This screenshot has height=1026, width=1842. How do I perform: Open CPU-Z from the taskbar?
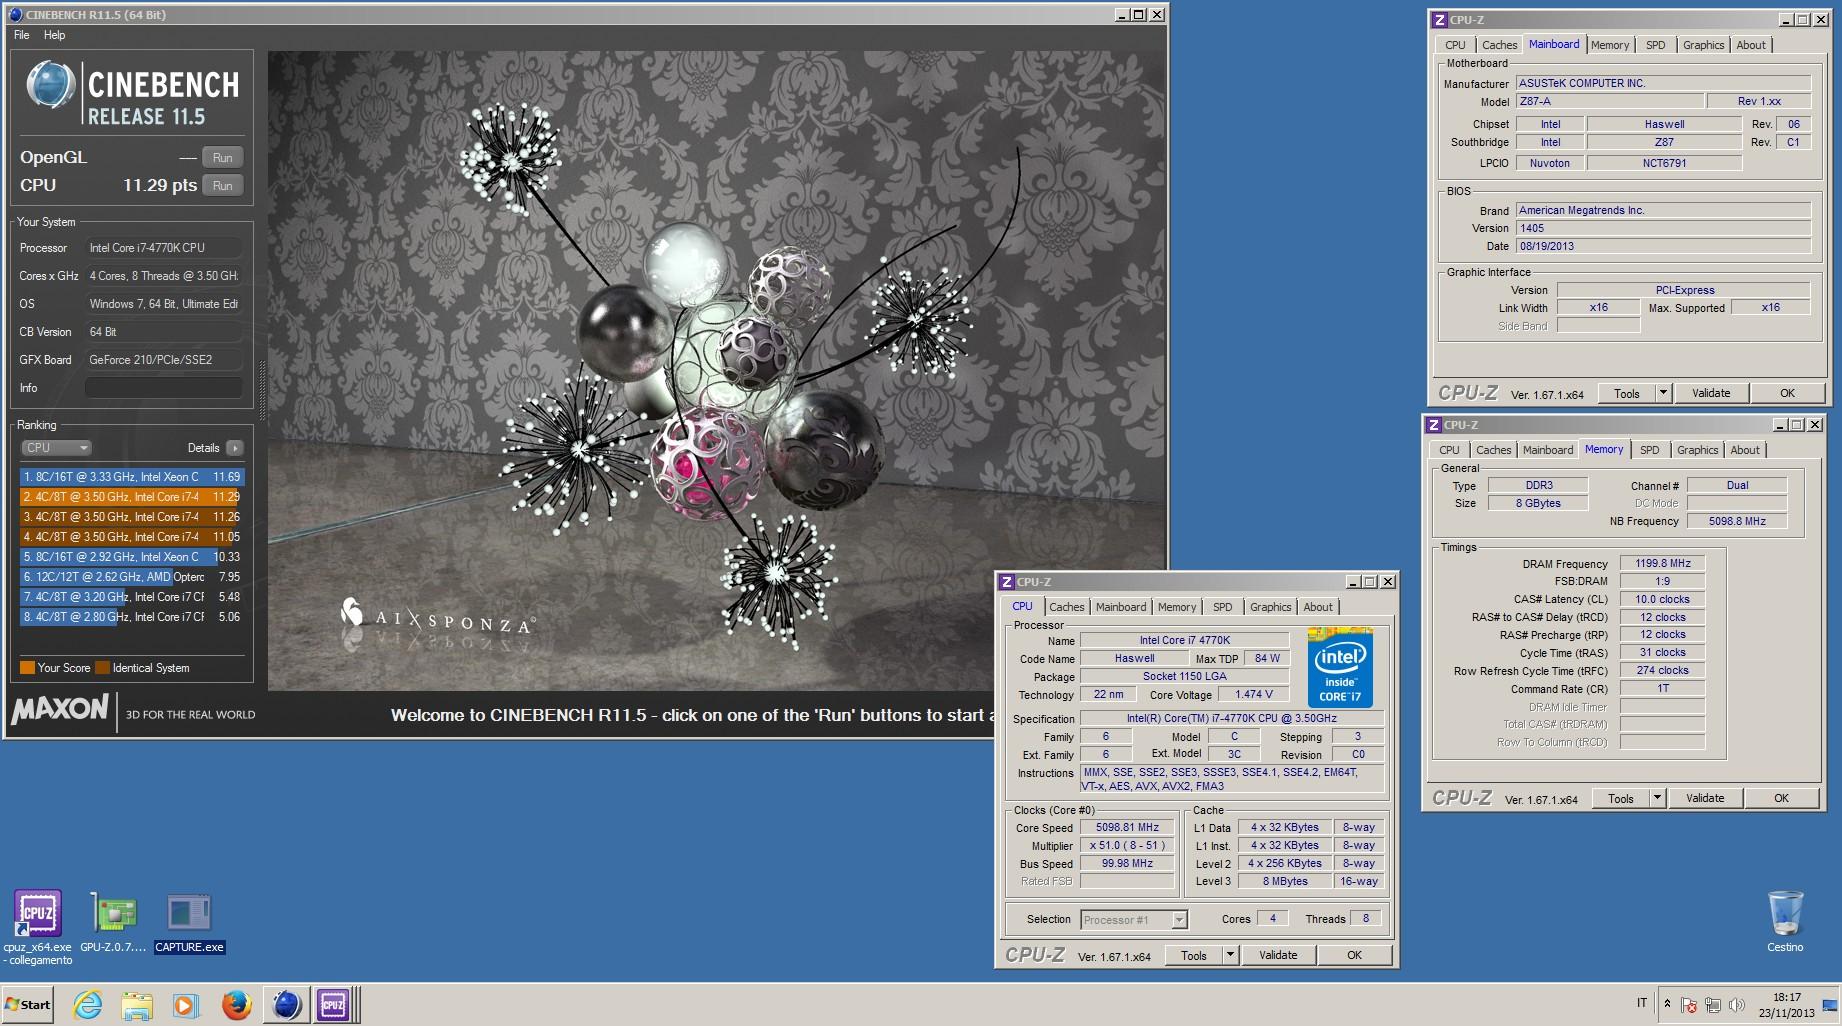coord(333,1004)
